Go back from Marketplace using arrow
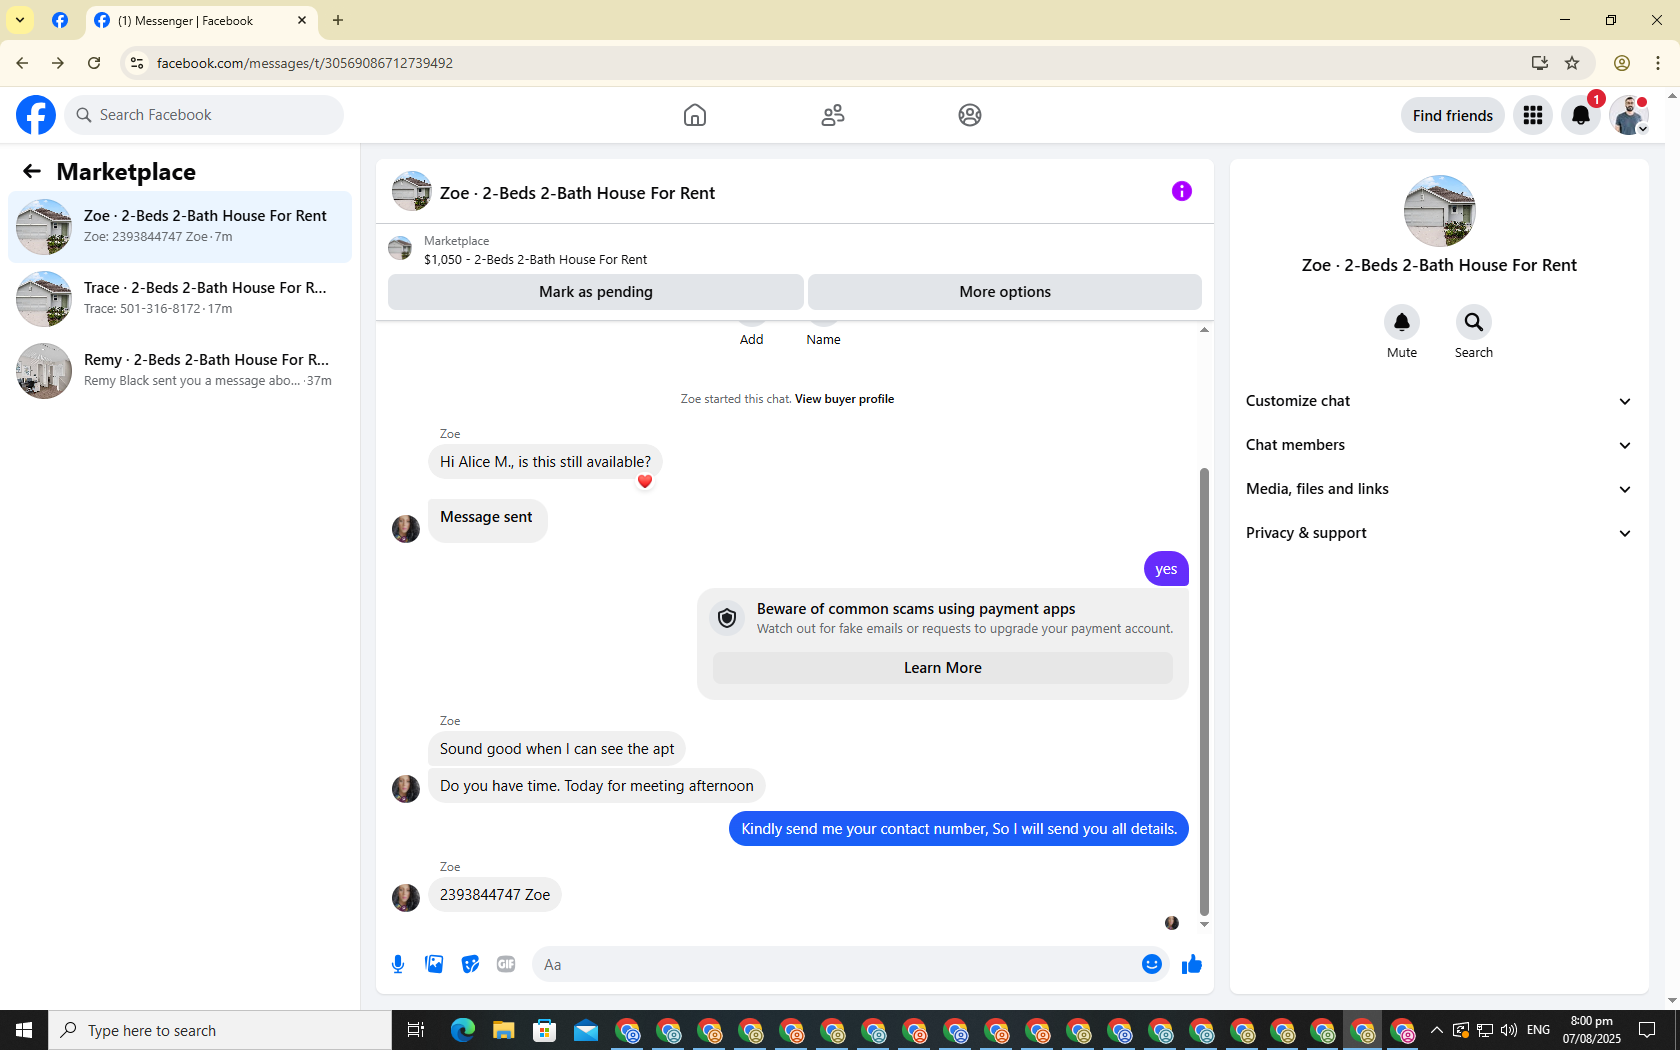 point(32,171)
